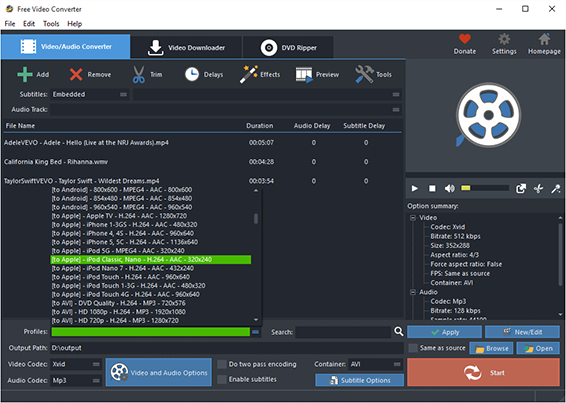Click the wand icon under preview

[x=555, y=188]
